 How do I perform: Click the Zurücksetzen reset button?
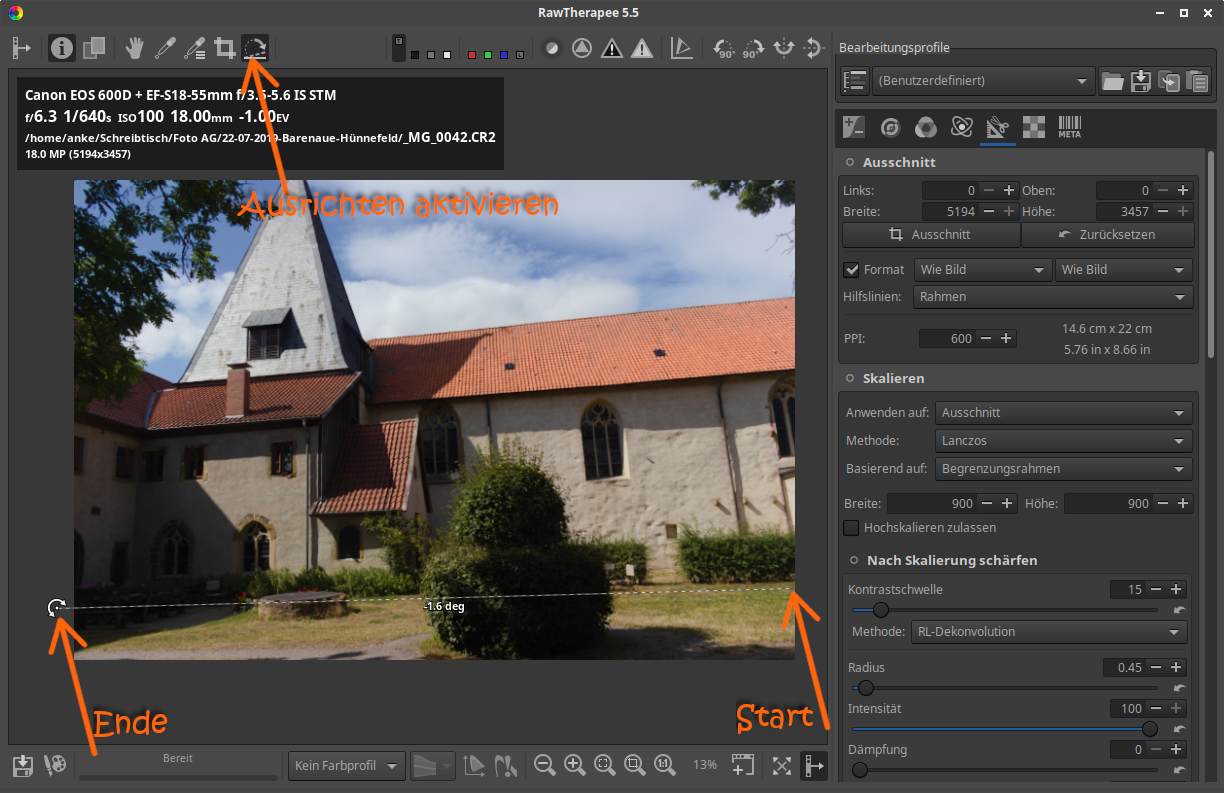[1108, 235]
